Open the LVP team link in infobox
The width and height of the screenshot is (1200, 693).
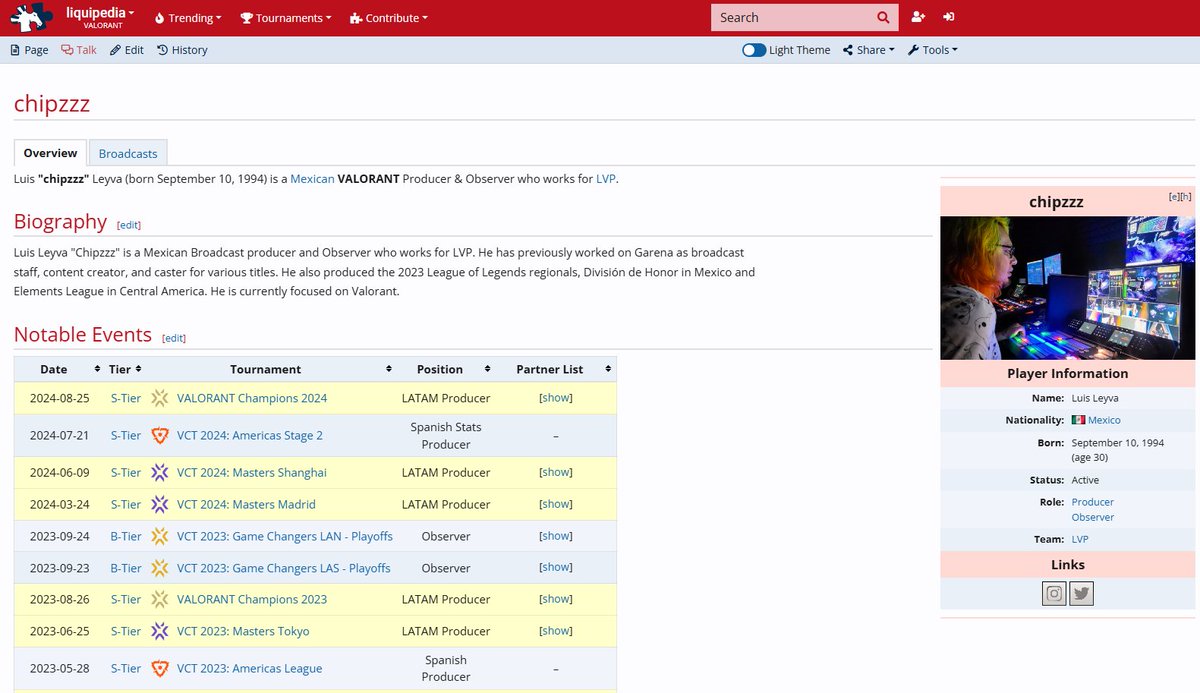(1079, 539)
